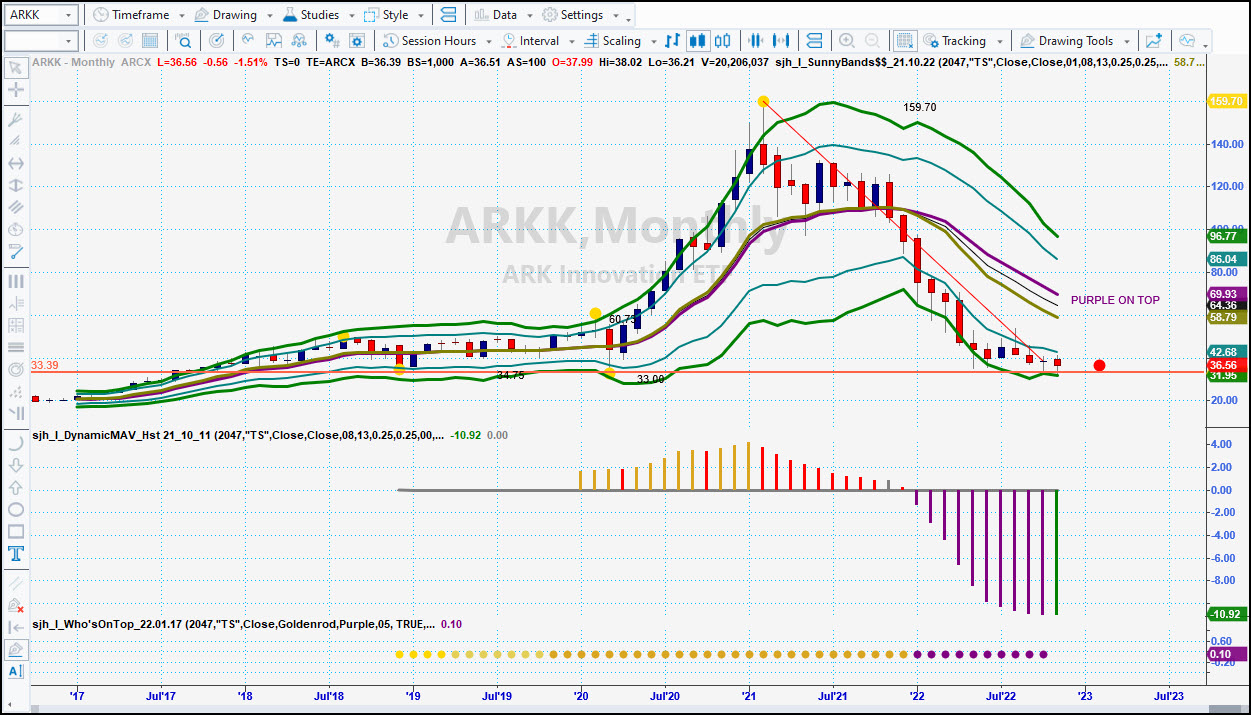Image resolution: width=1251 pixels, height=715 pixels.
Task: Click the zoom in magnifier
Action: tap(847, 41)
